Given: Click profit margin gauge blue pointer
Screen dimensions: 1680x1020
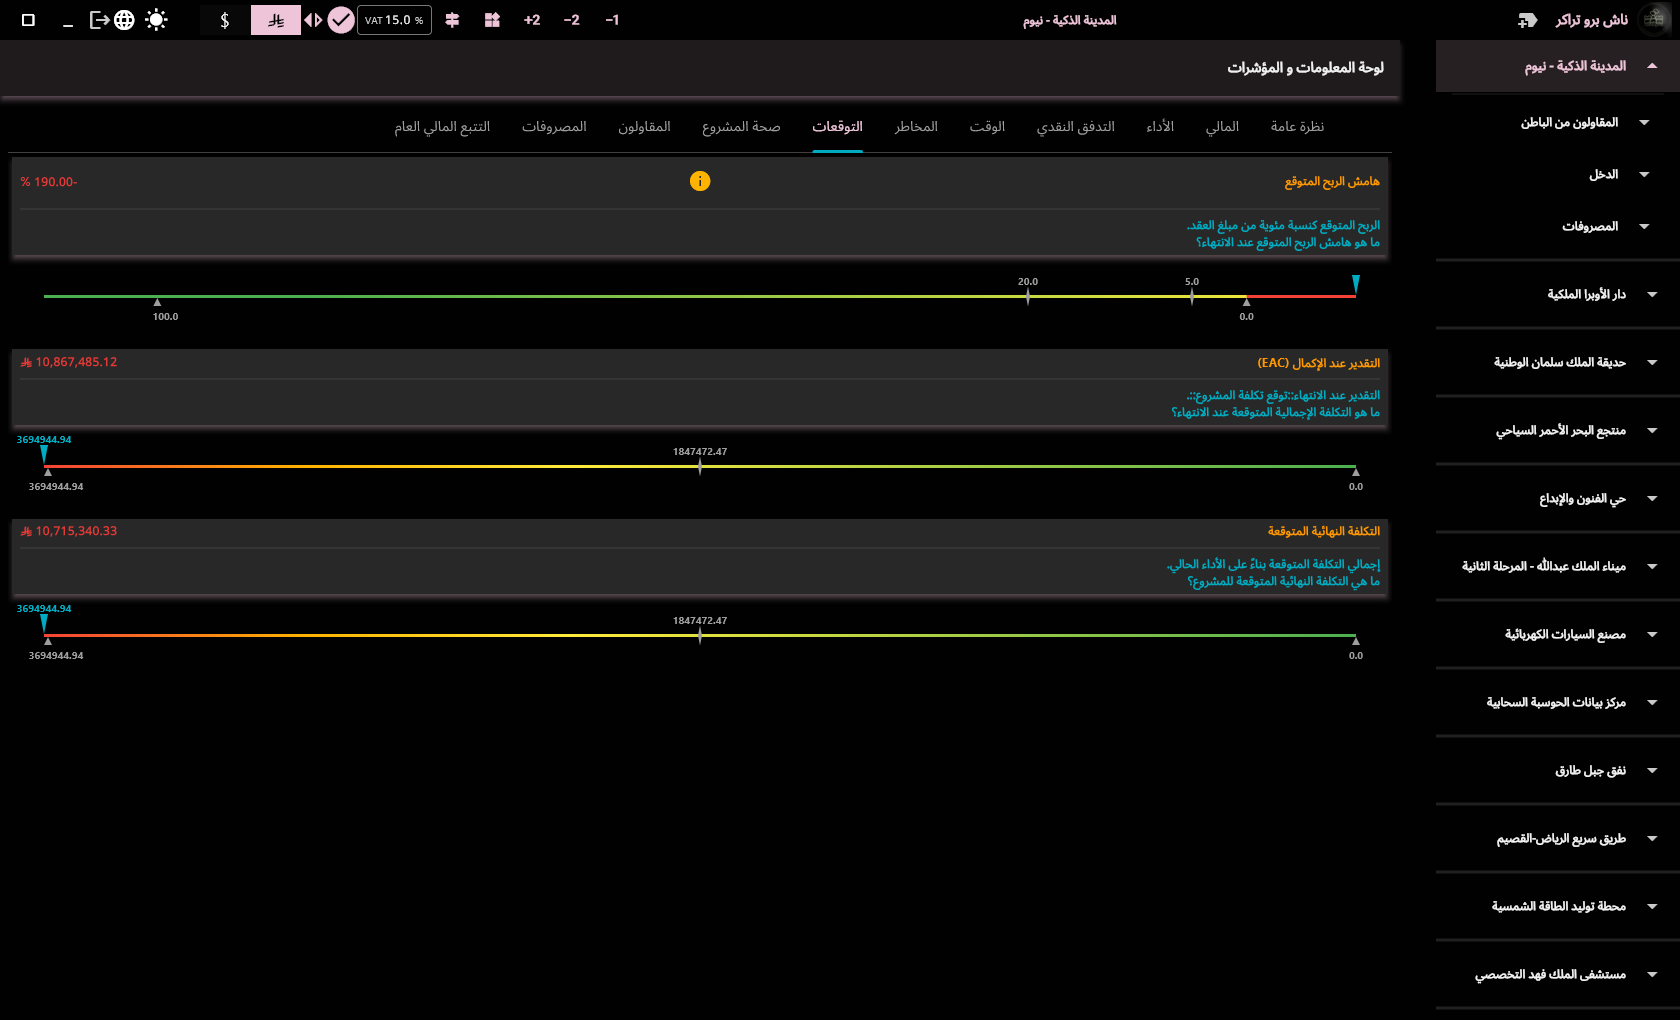Looking at the screenshot, I should (1356, 284).
